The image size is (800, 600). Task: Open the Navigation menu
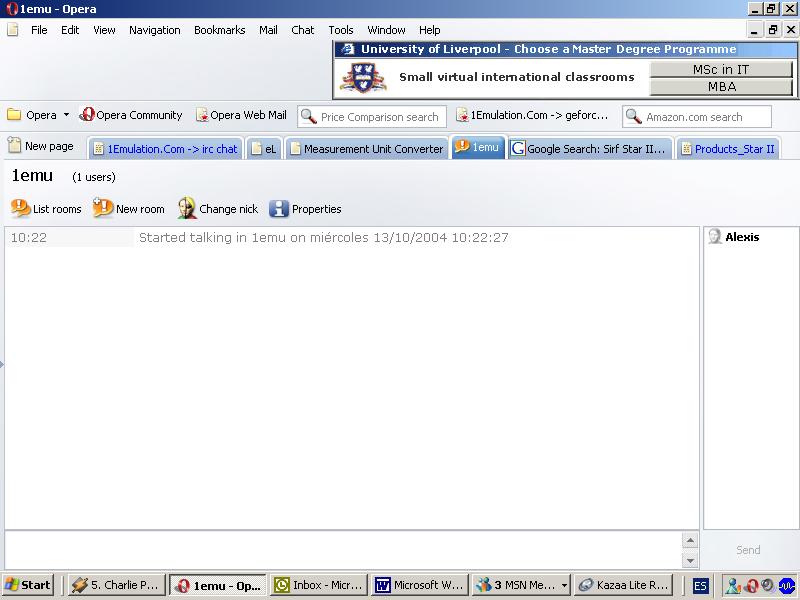click(155, 30)
